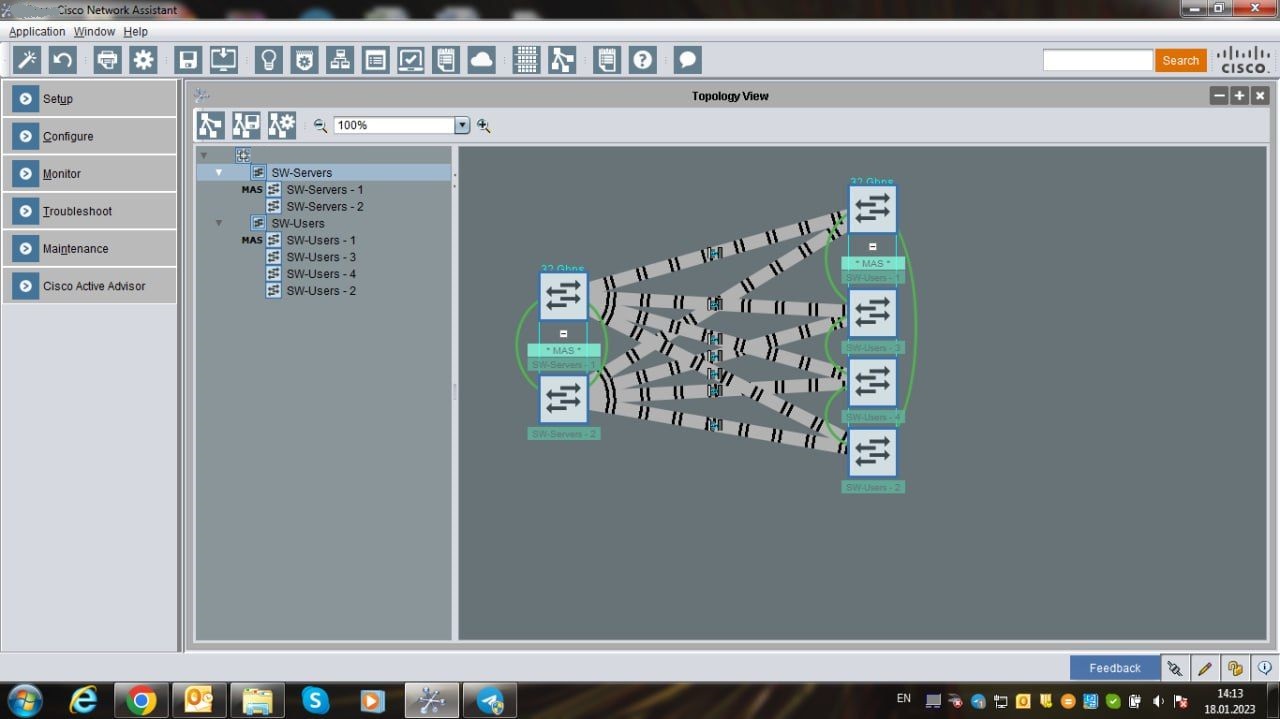This screenshot has height=719, width=1280.
Task: Collapse the SW-Users tree node
Action: coord(219,223)
